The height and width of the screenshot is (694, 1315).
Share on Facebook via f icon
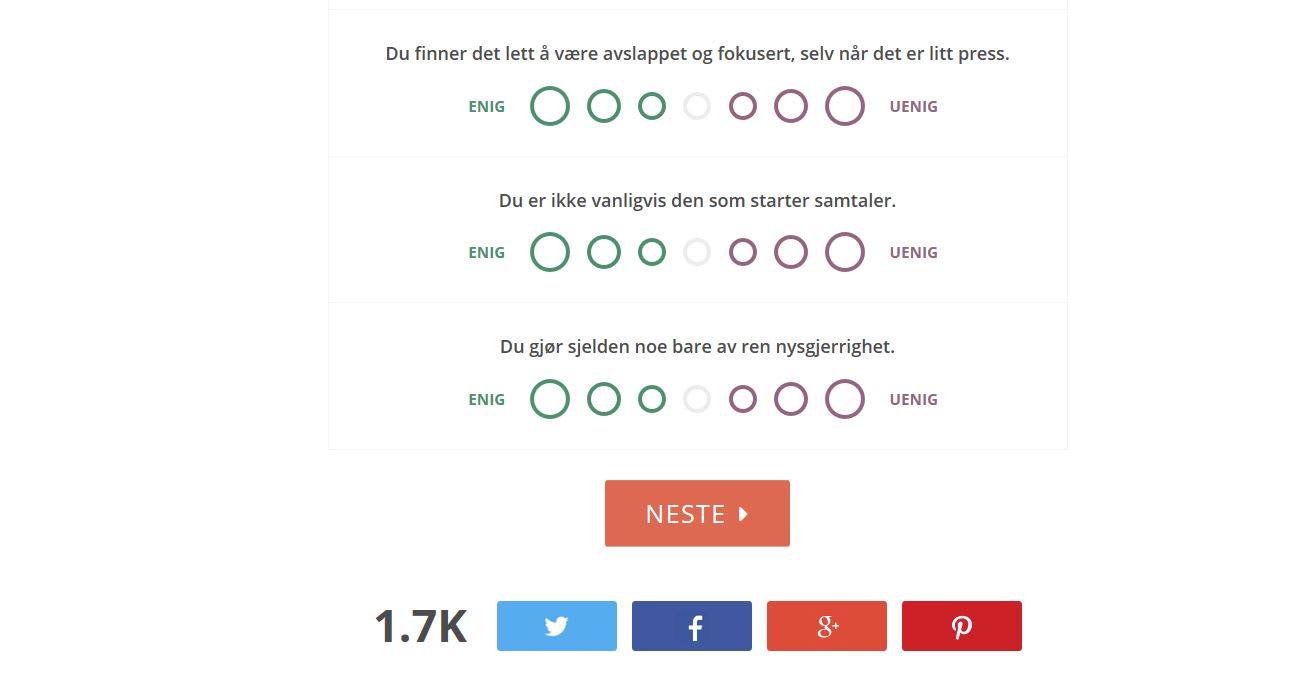[x=692, y=626]
